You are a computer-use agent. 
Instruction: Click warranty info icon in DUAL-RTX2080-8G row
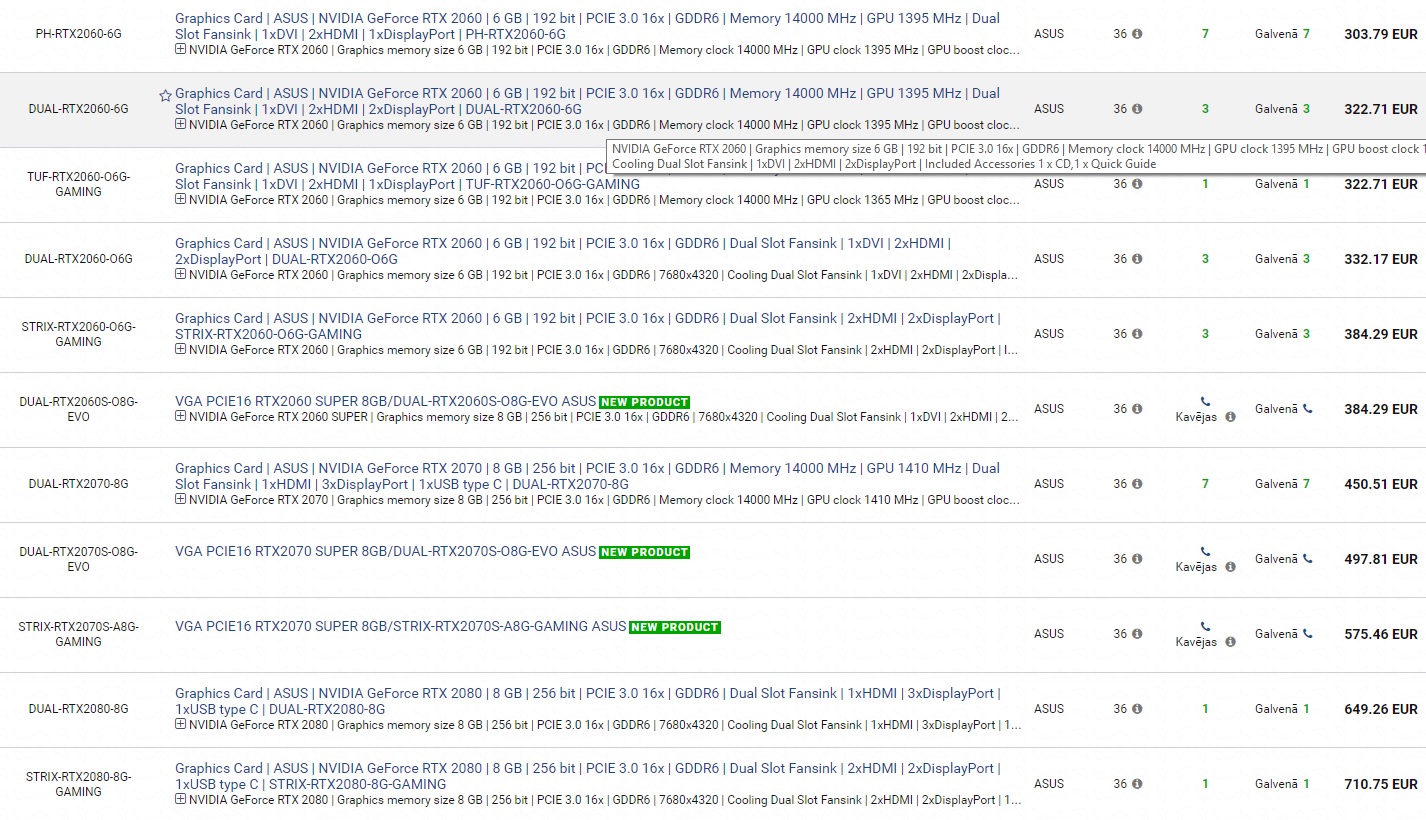click(x=1137, y=709)
